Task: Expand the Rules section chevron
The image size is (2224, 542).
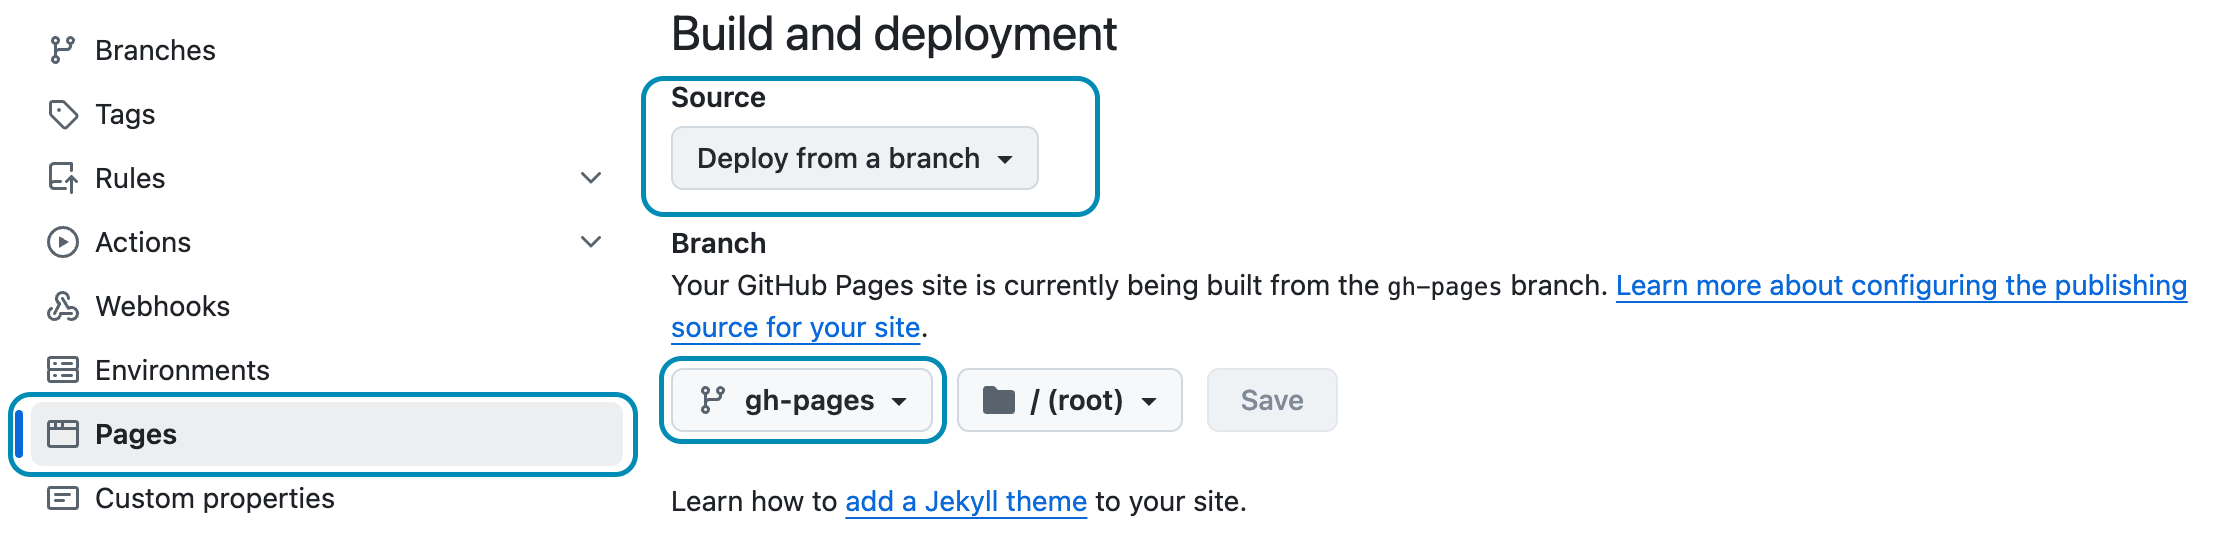Action: [x=591, y=178]
